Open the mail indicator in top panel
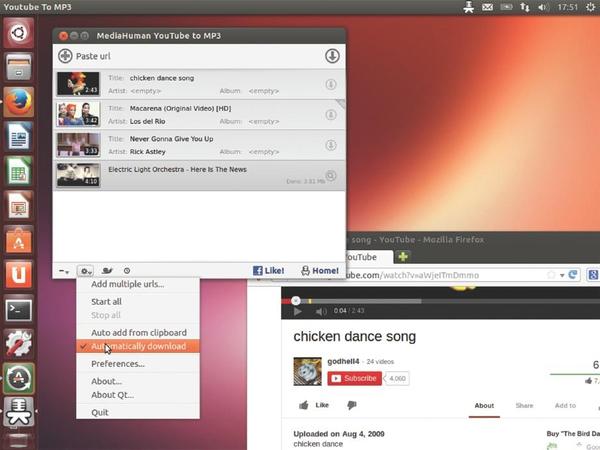 pos(488,7)
